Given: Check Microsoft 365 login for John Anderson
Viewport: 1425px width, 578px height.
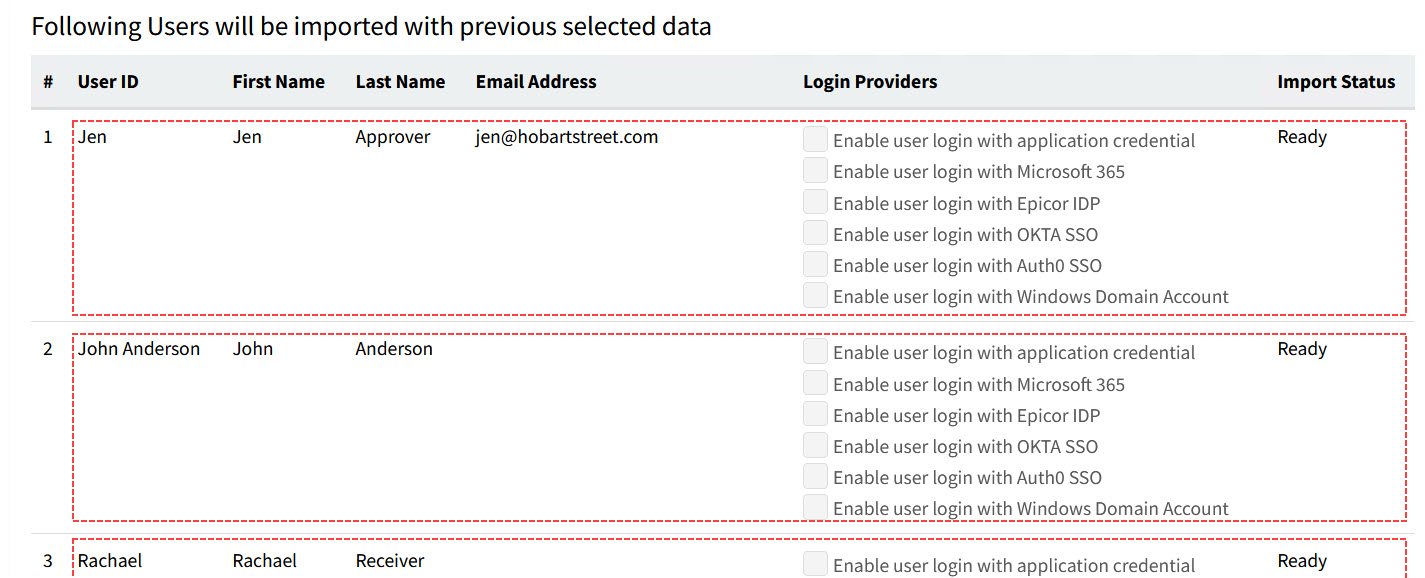Looking at the screenshot, I should (815, 383).
